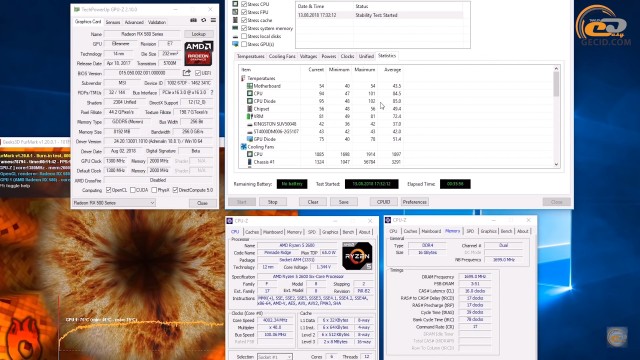Screen dimensions: 640x360
Task: Click the FurMark flame mascot logo
Action: [23, 338]
